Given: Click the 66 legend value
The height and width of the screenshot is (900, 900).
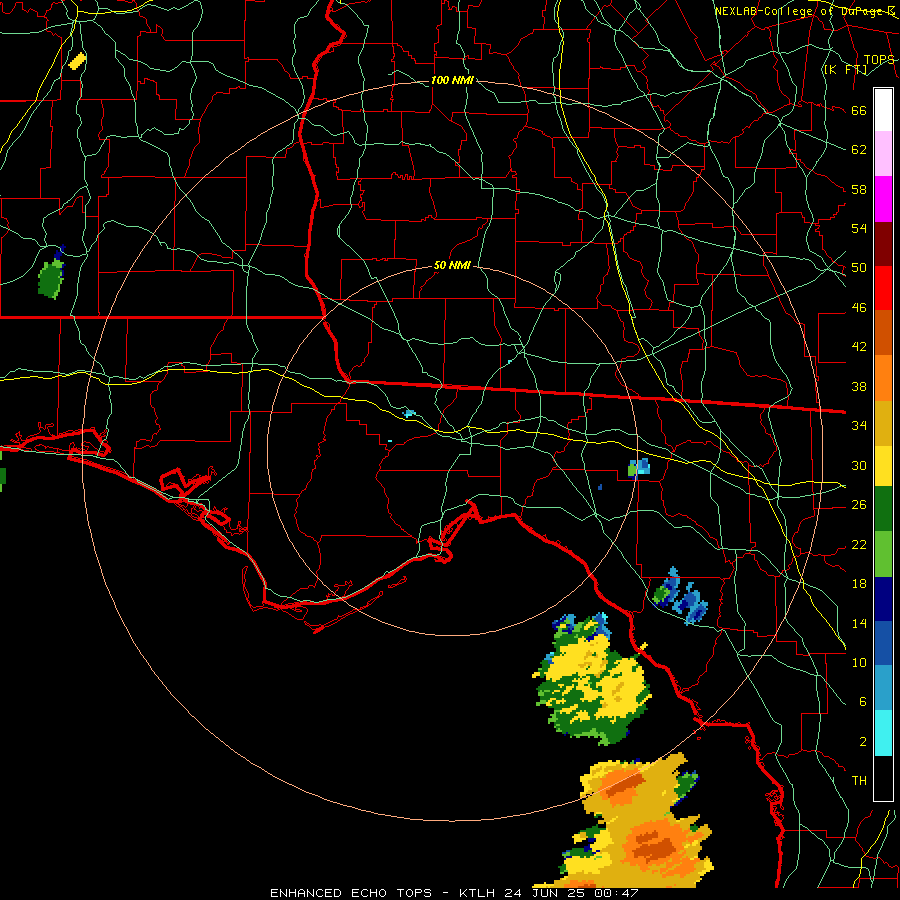Looking at the screenshot, I should point(859,110).
